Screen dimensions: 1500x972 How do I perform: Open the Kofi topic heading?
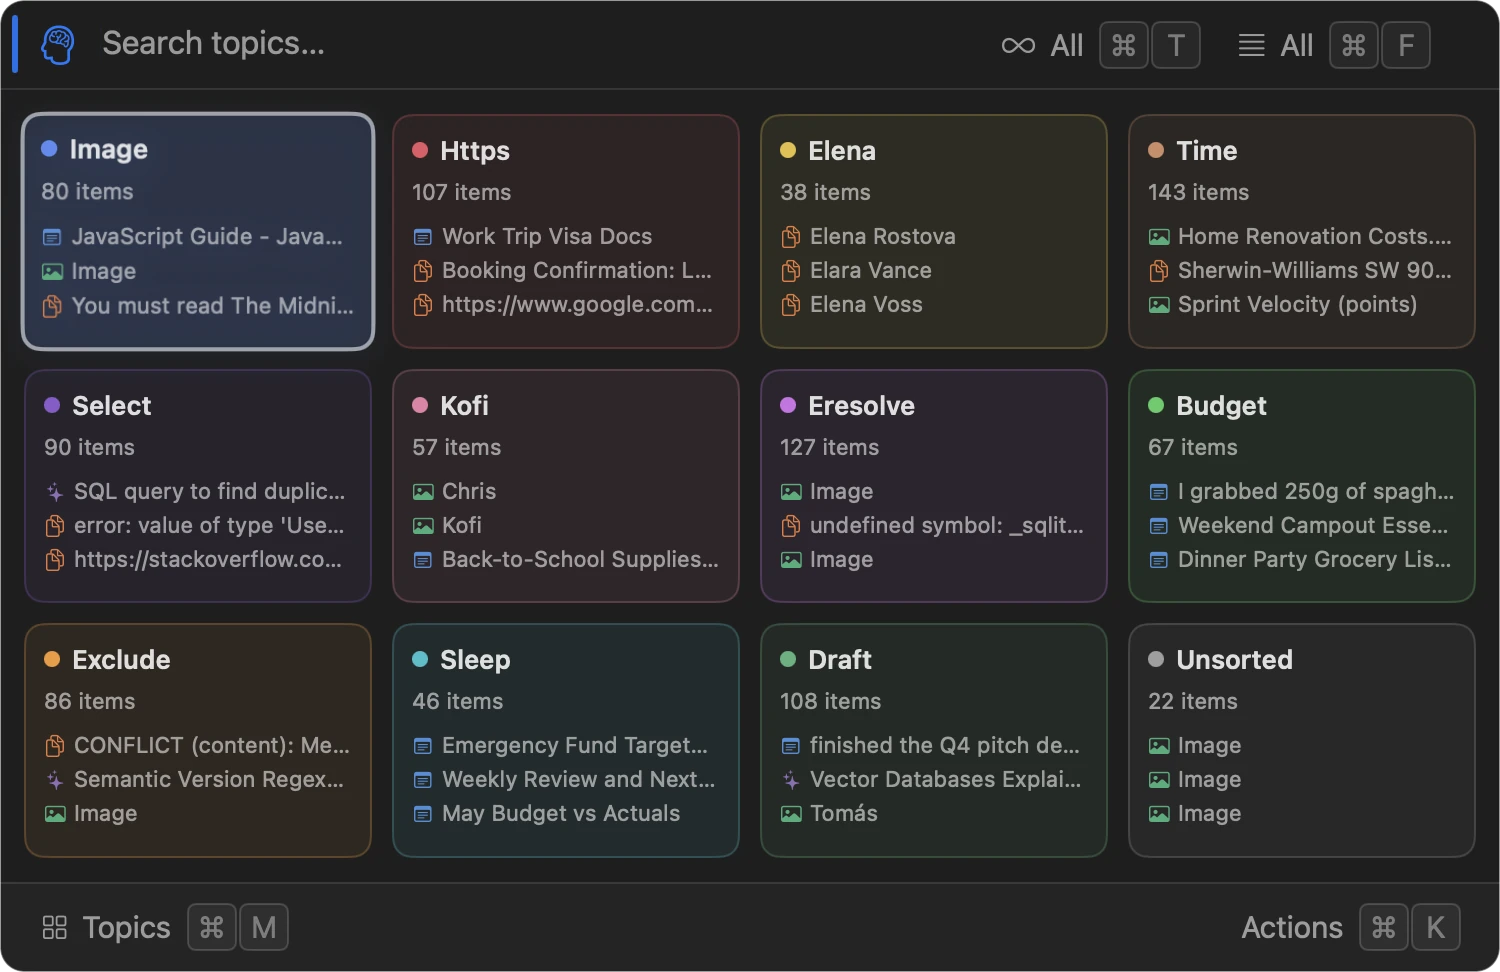465,406
